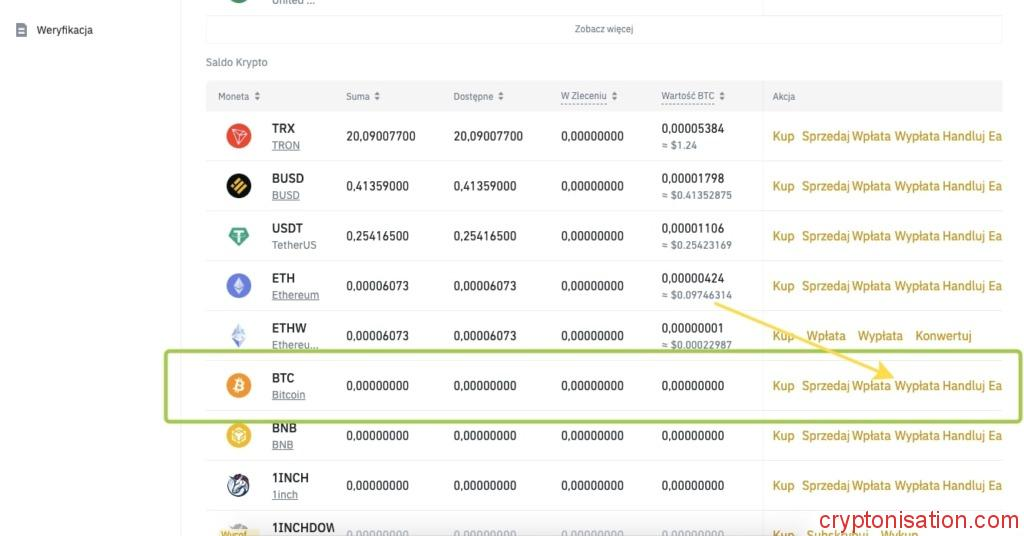This screenshot has height=536, width=1024.
Task: Open the Bitcoin name link under BTC
Action: (x=288, y=395)
